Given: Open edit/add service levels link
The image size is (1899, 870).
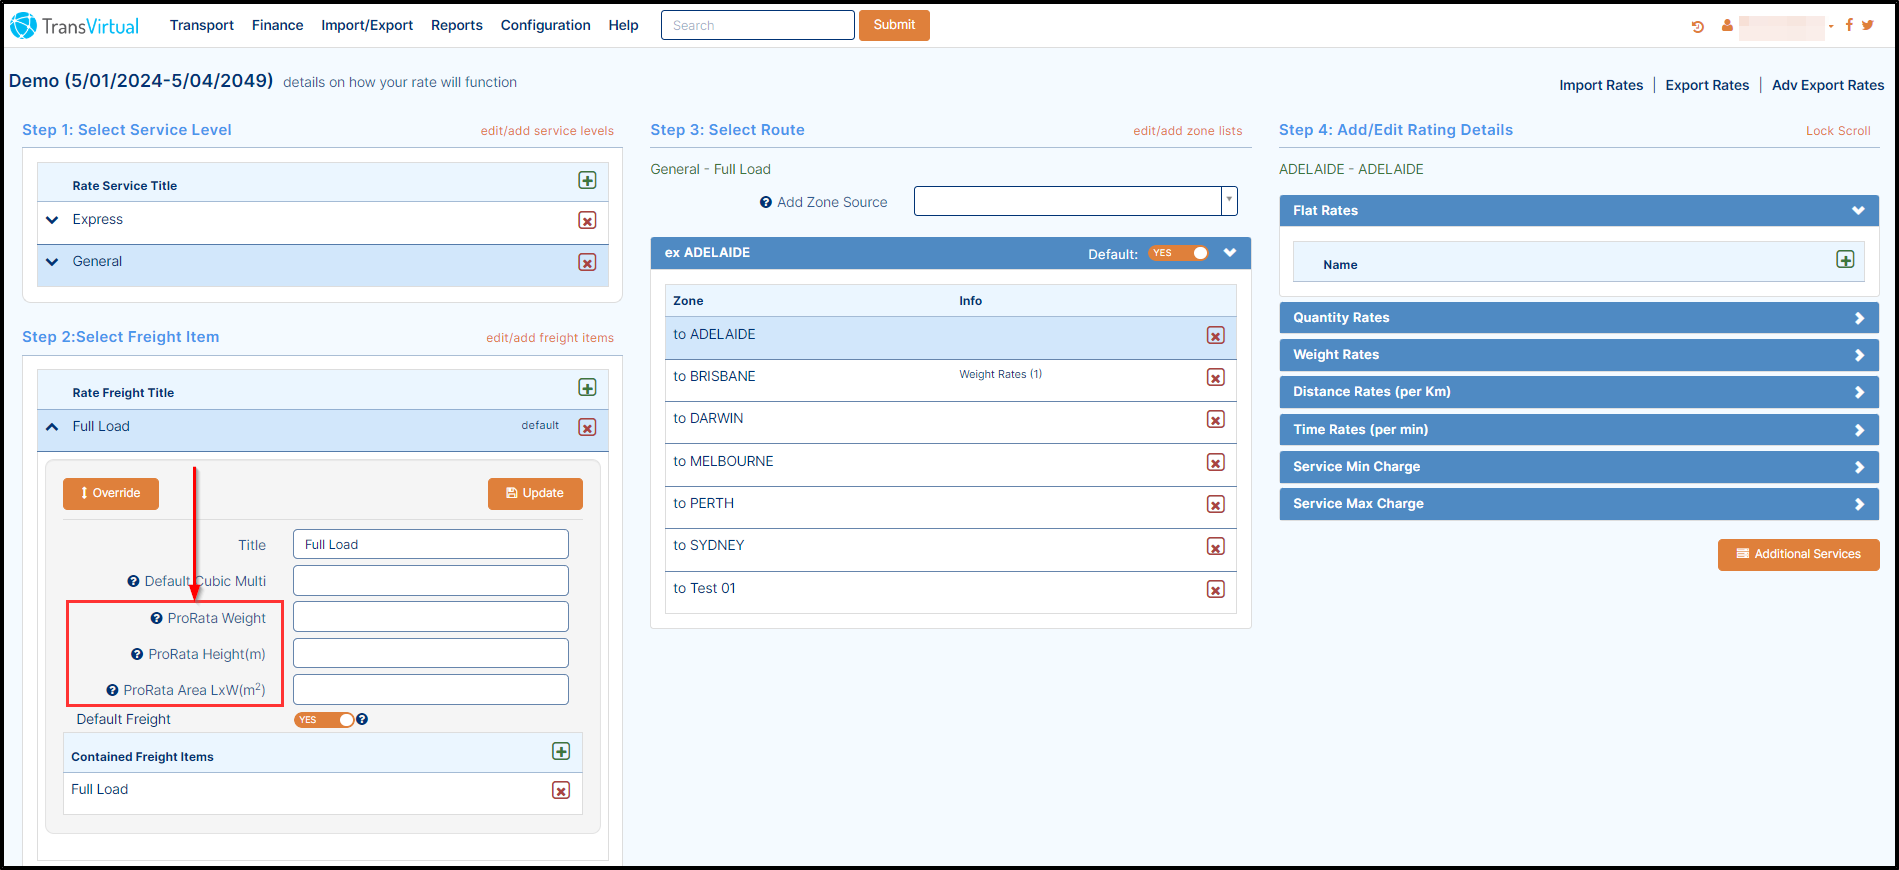Looking at the screenshot, I should click(547, 131).
